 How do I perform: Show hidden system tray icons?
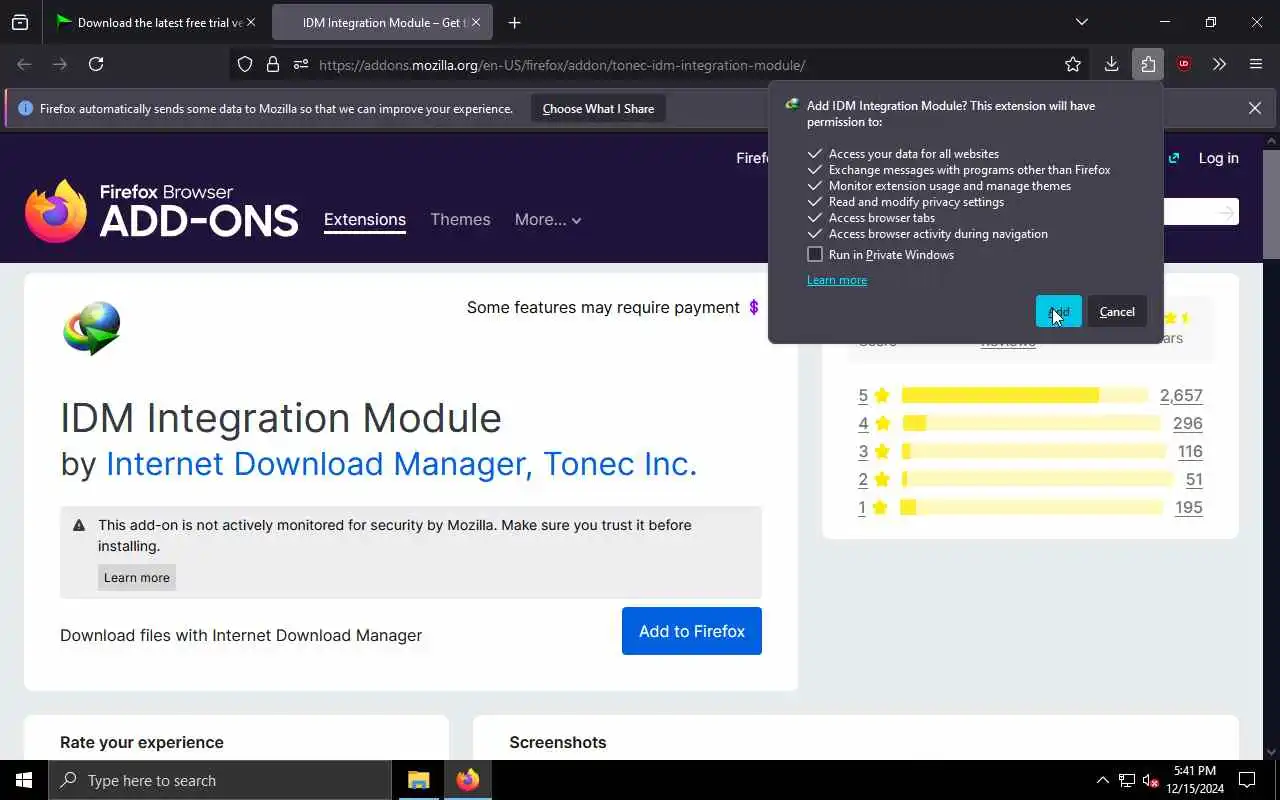1102,780
